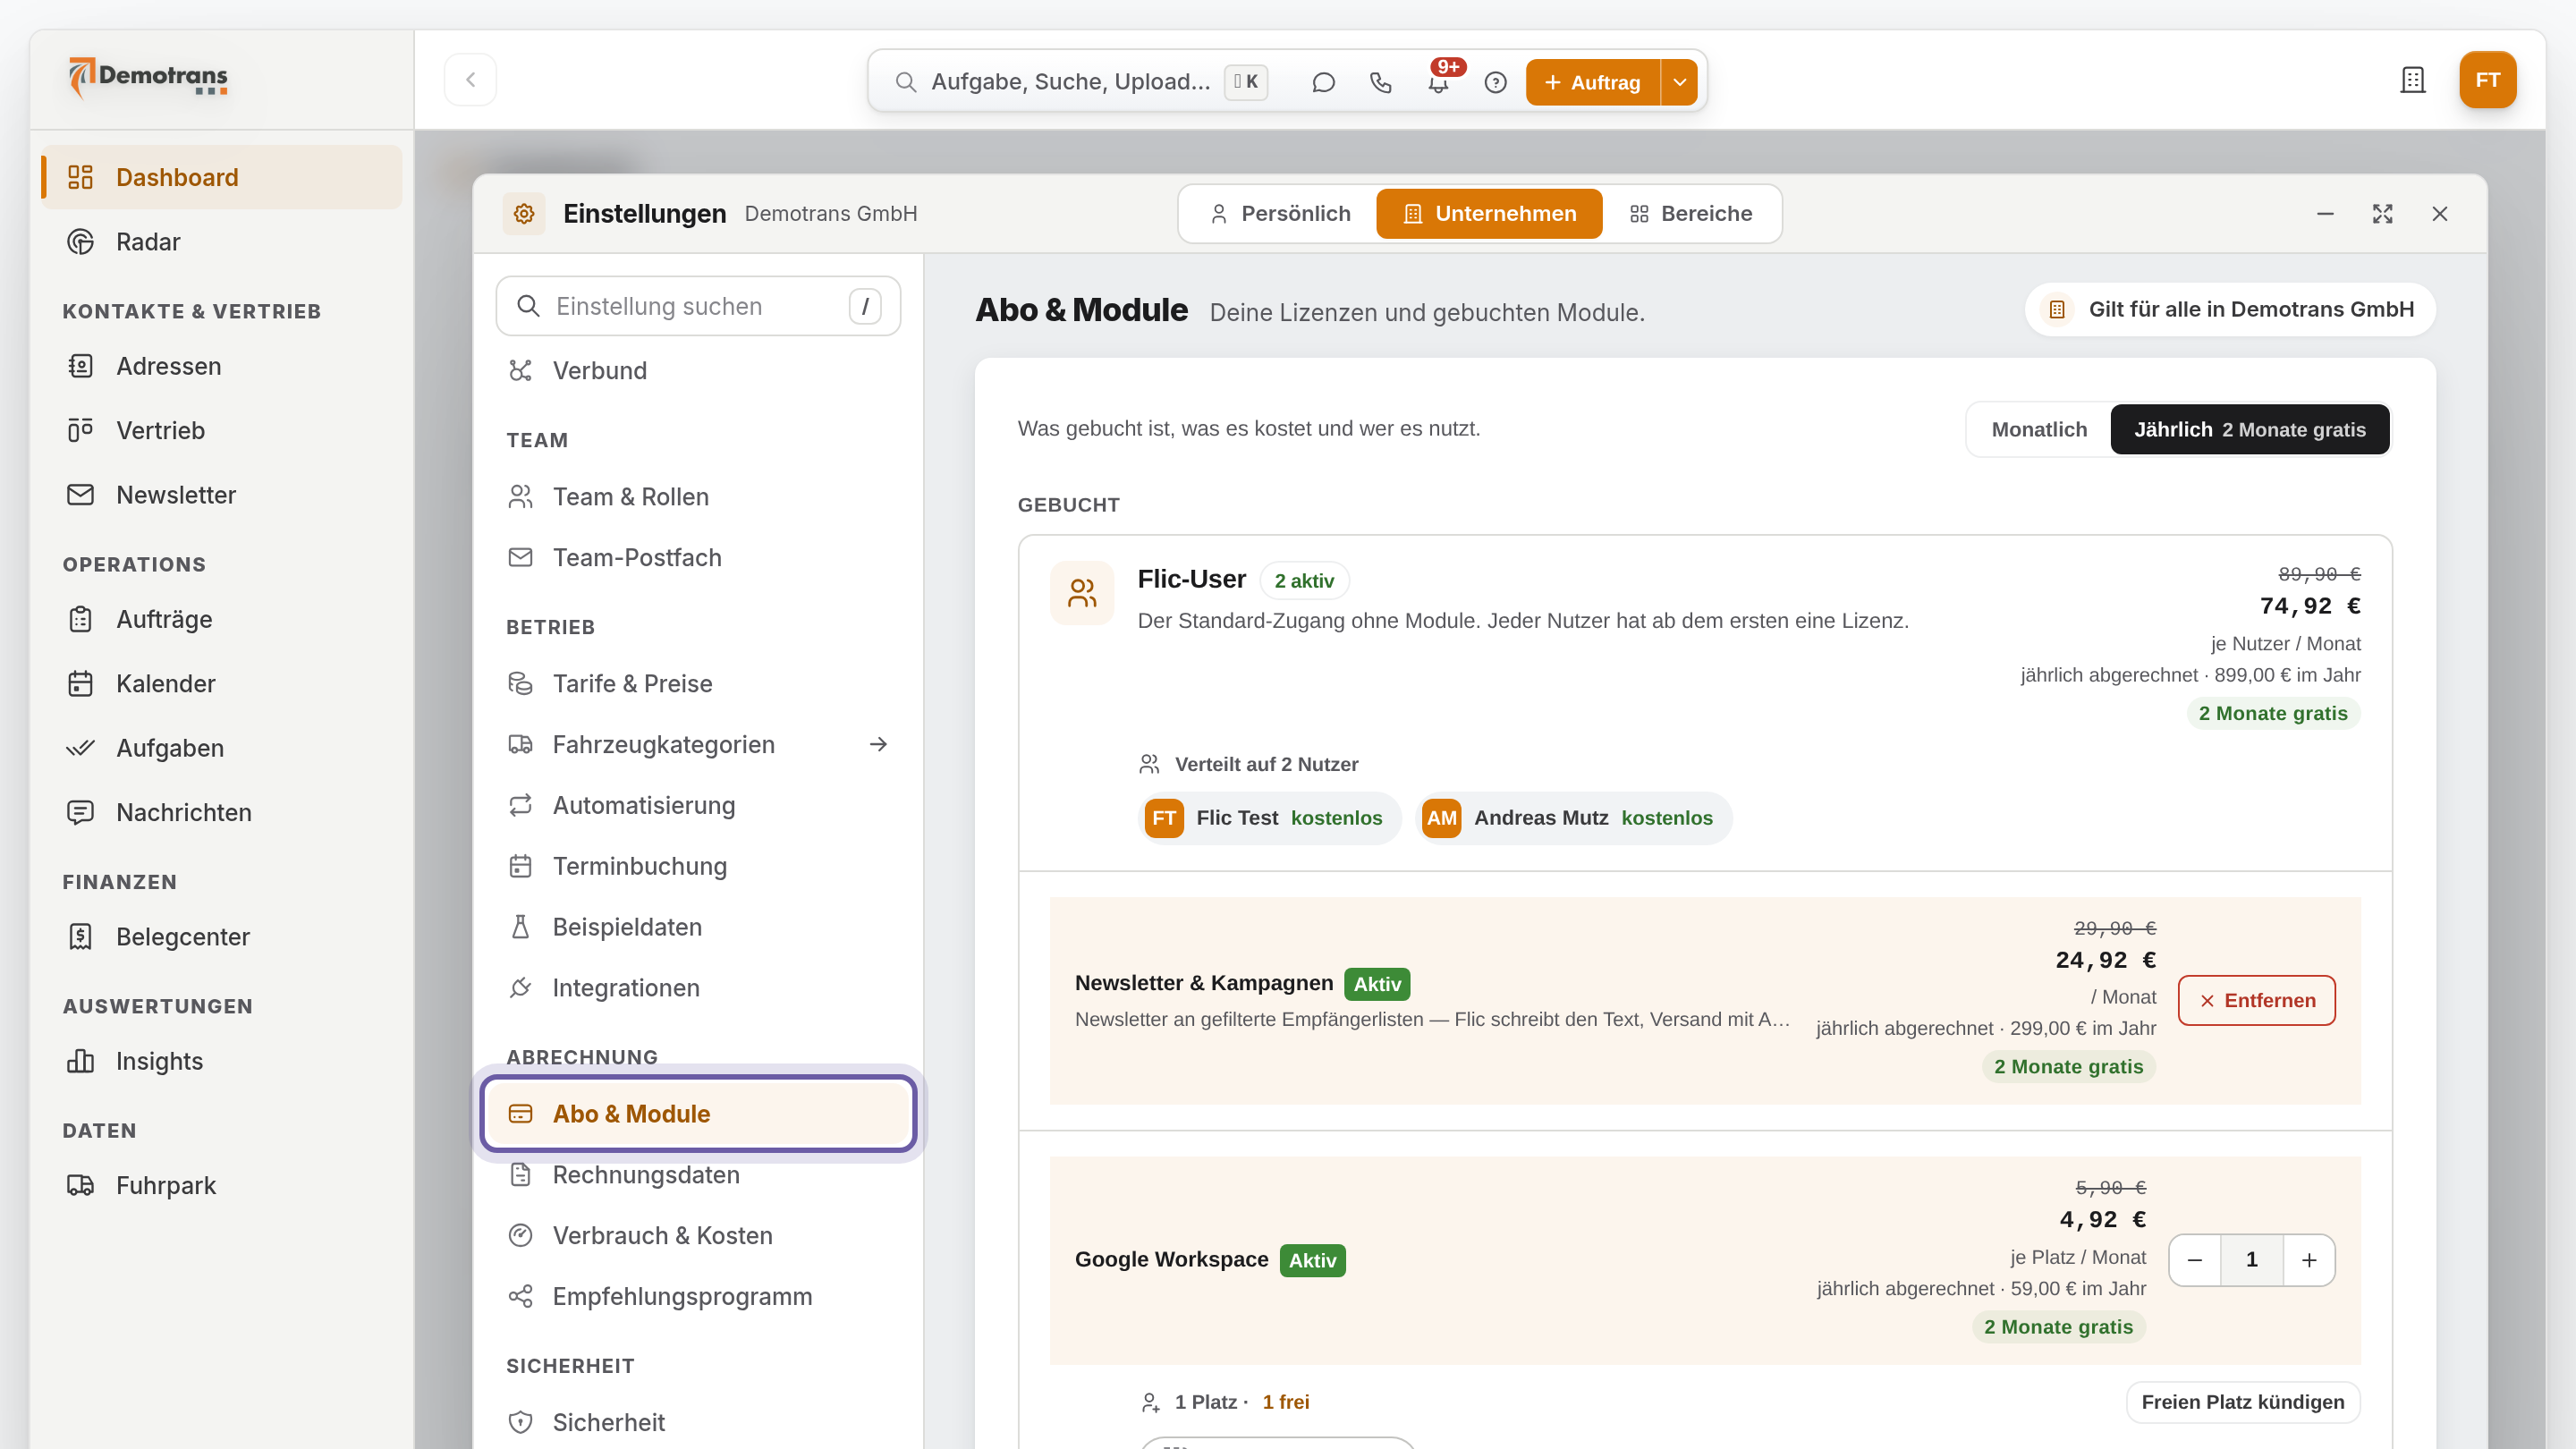Click Gilt für alle in Demotrans GmbH badge

tap(2231, 310)
